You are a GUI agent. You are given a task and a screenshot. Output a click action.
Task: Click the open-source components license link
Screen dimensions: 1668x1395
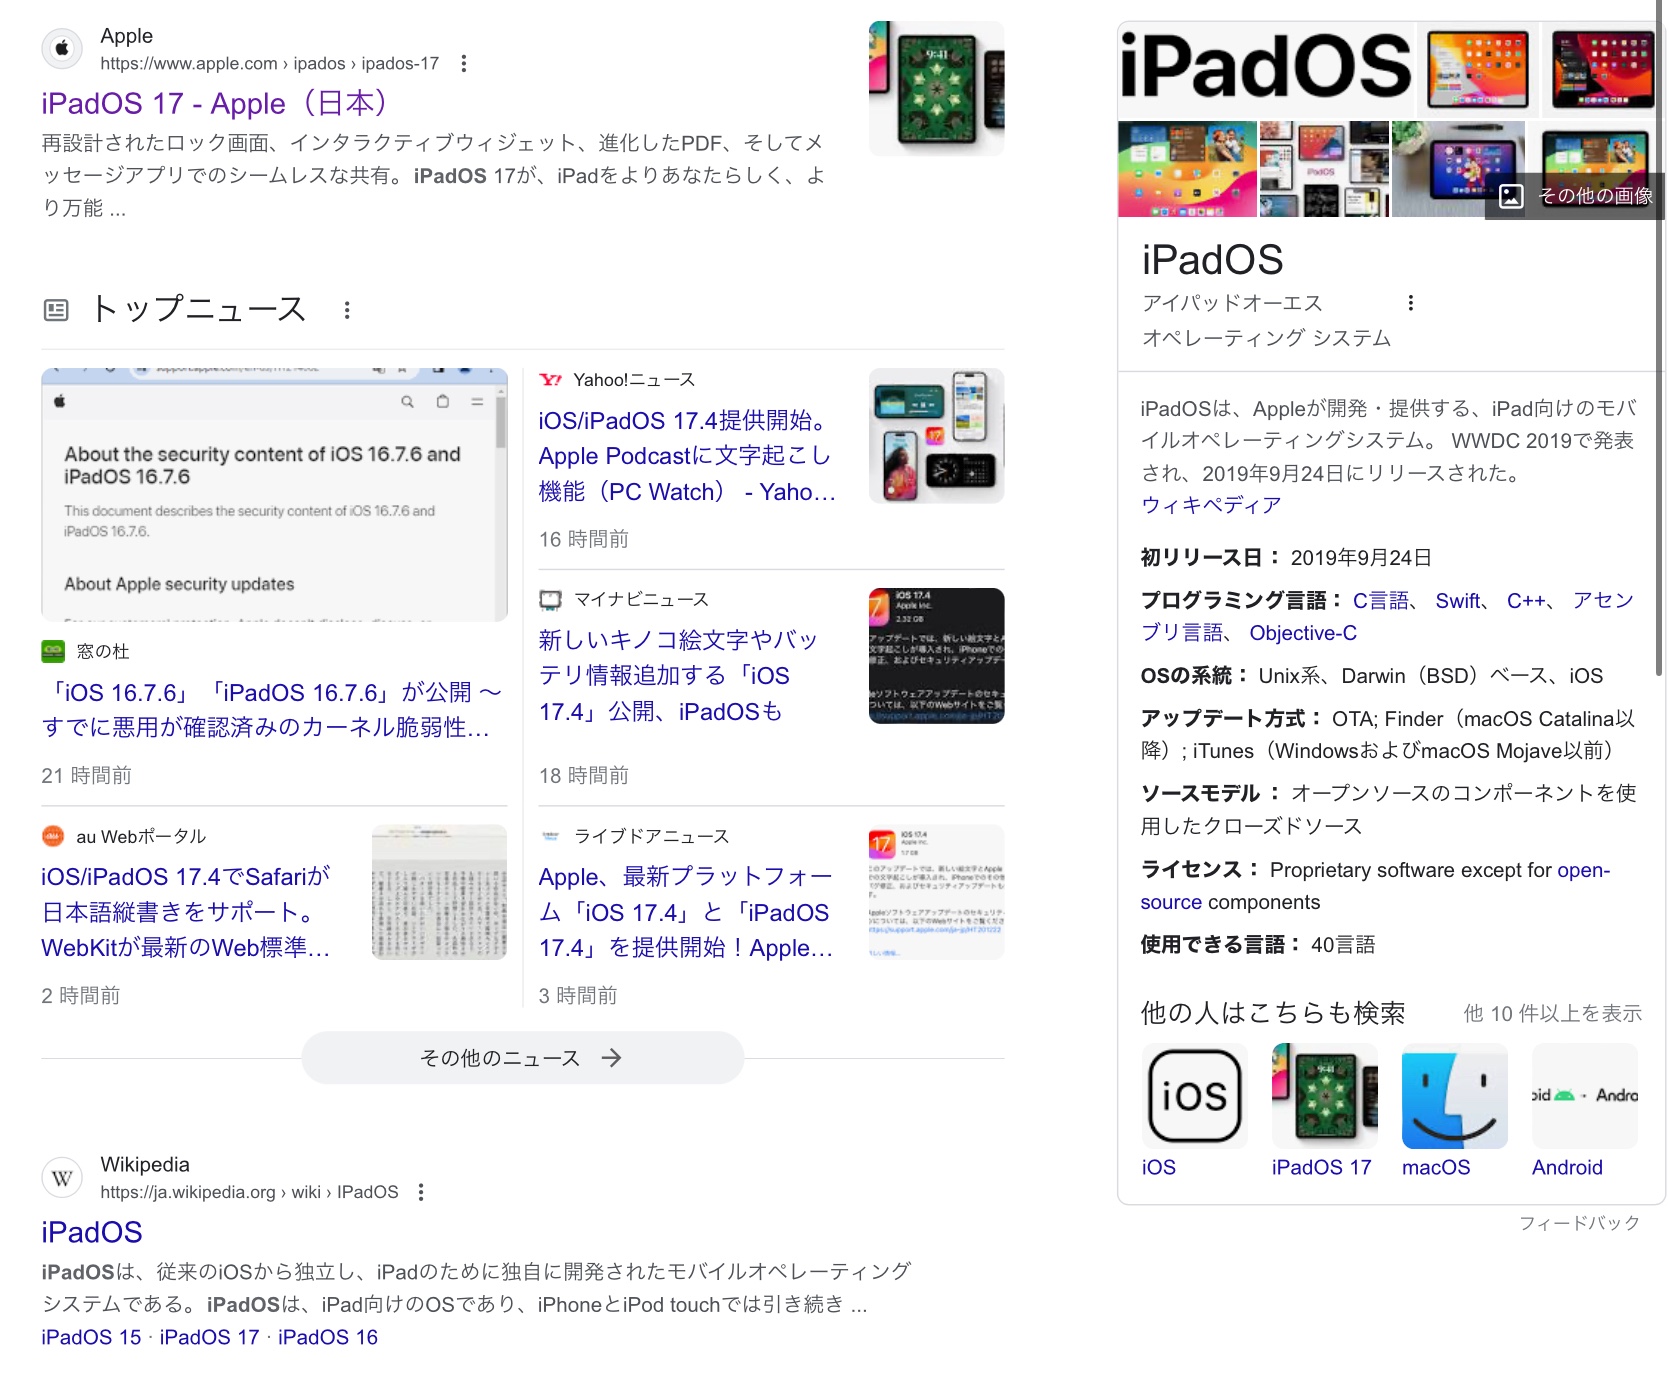(1375, 886)
